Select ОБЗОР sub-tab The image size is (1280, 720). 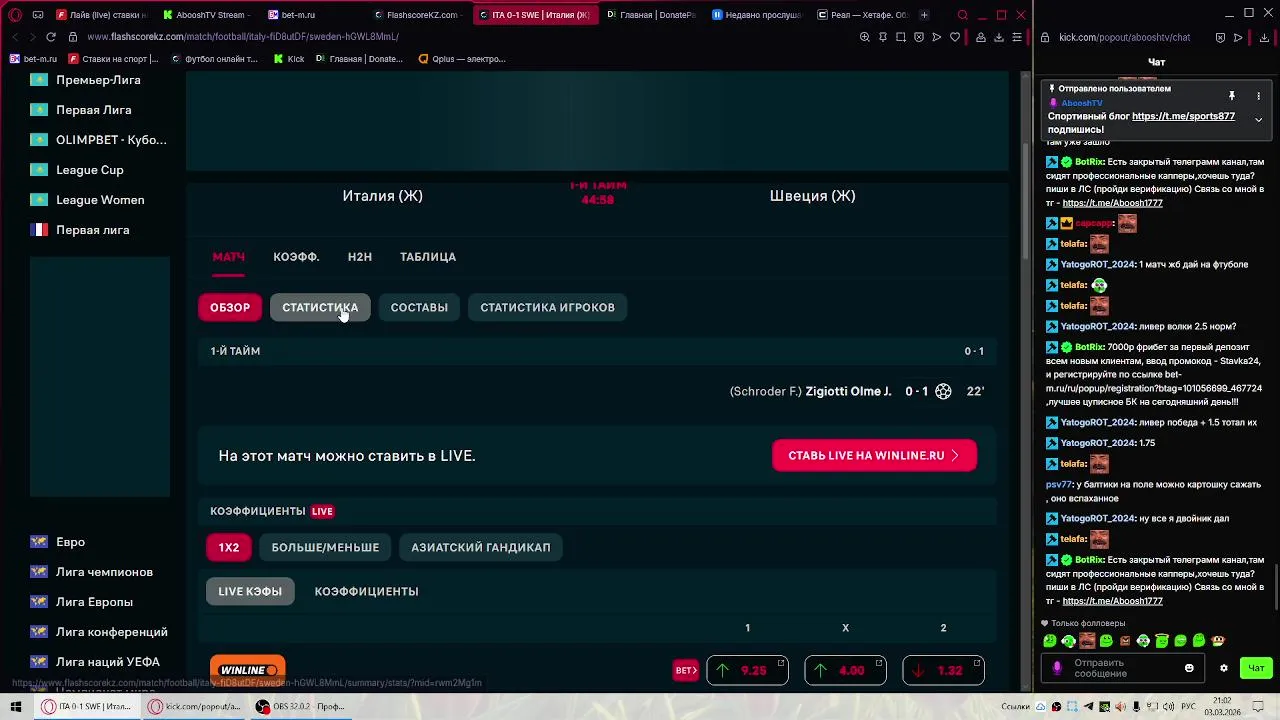tap(230, 307)
